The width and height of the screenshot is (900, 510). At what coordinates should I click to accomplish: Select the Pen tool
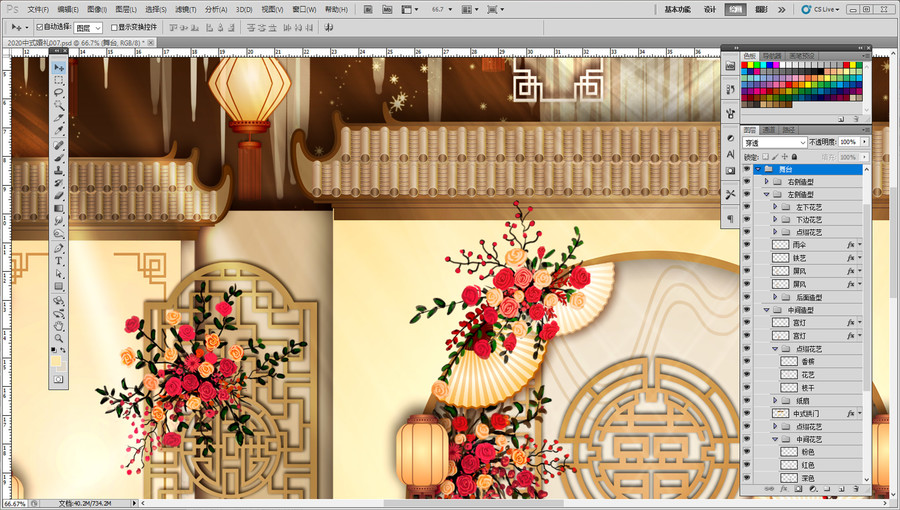(59, 248)
